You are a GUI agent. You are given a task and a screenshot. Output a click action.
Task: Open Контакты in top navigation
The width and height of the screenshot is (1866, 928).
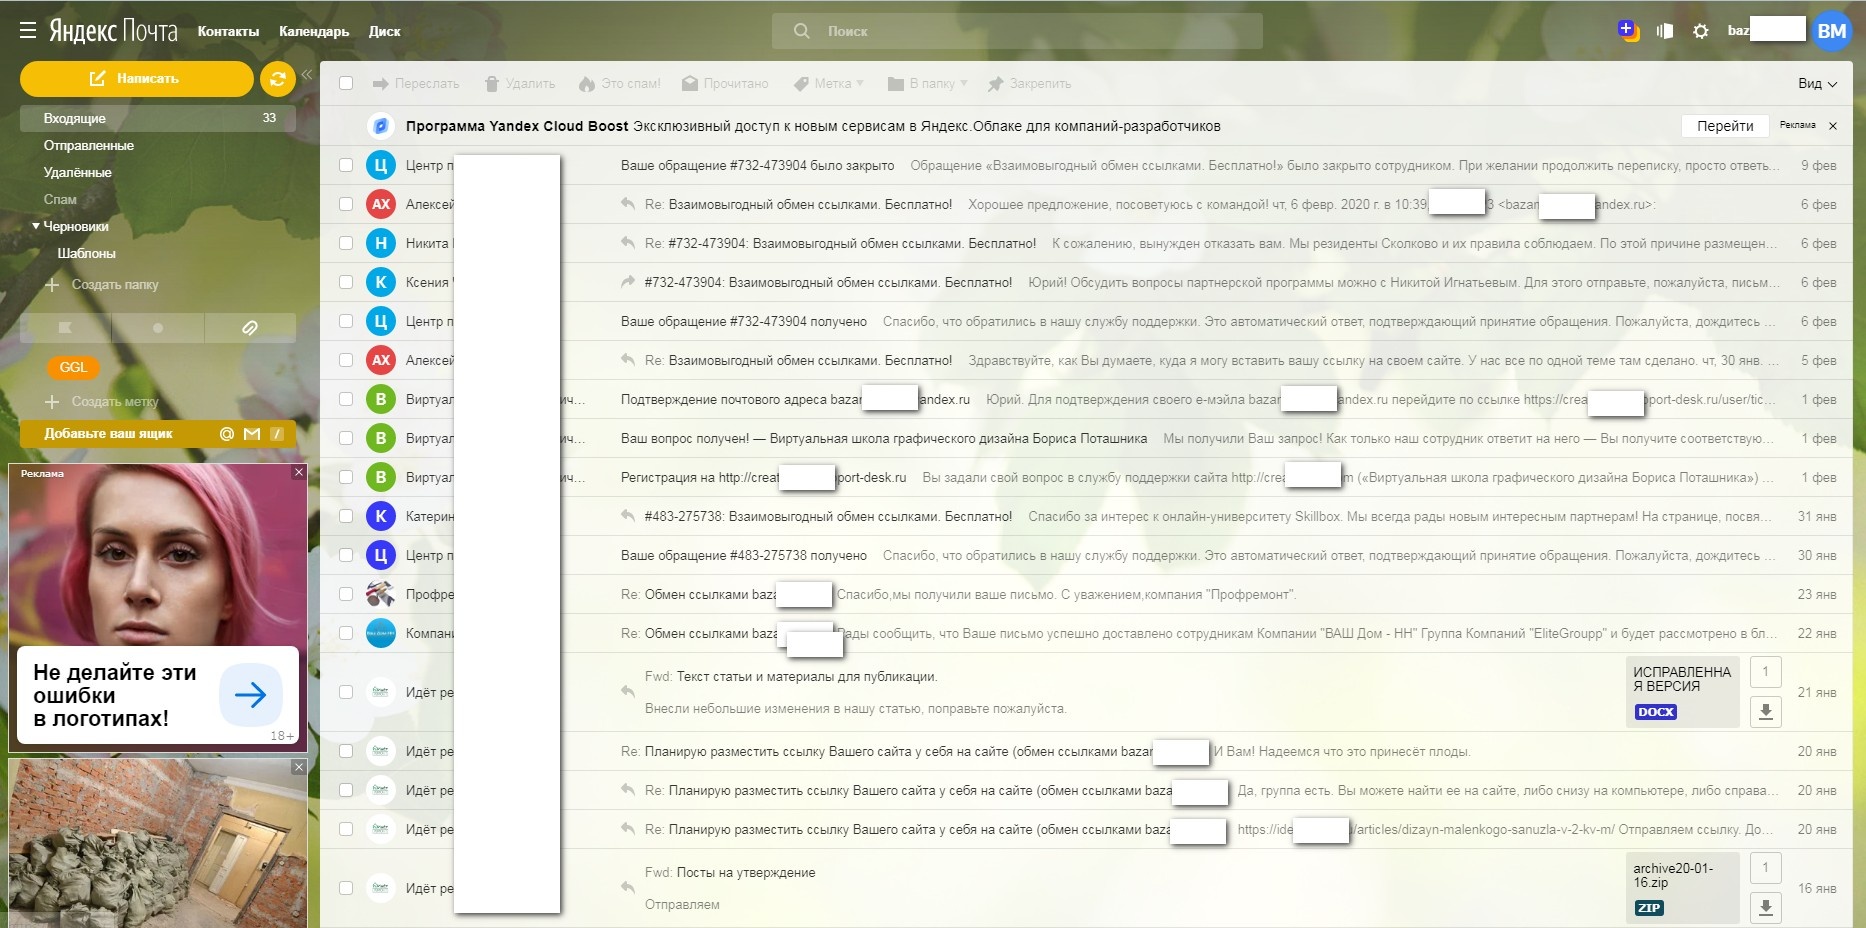tap(228, 31)
